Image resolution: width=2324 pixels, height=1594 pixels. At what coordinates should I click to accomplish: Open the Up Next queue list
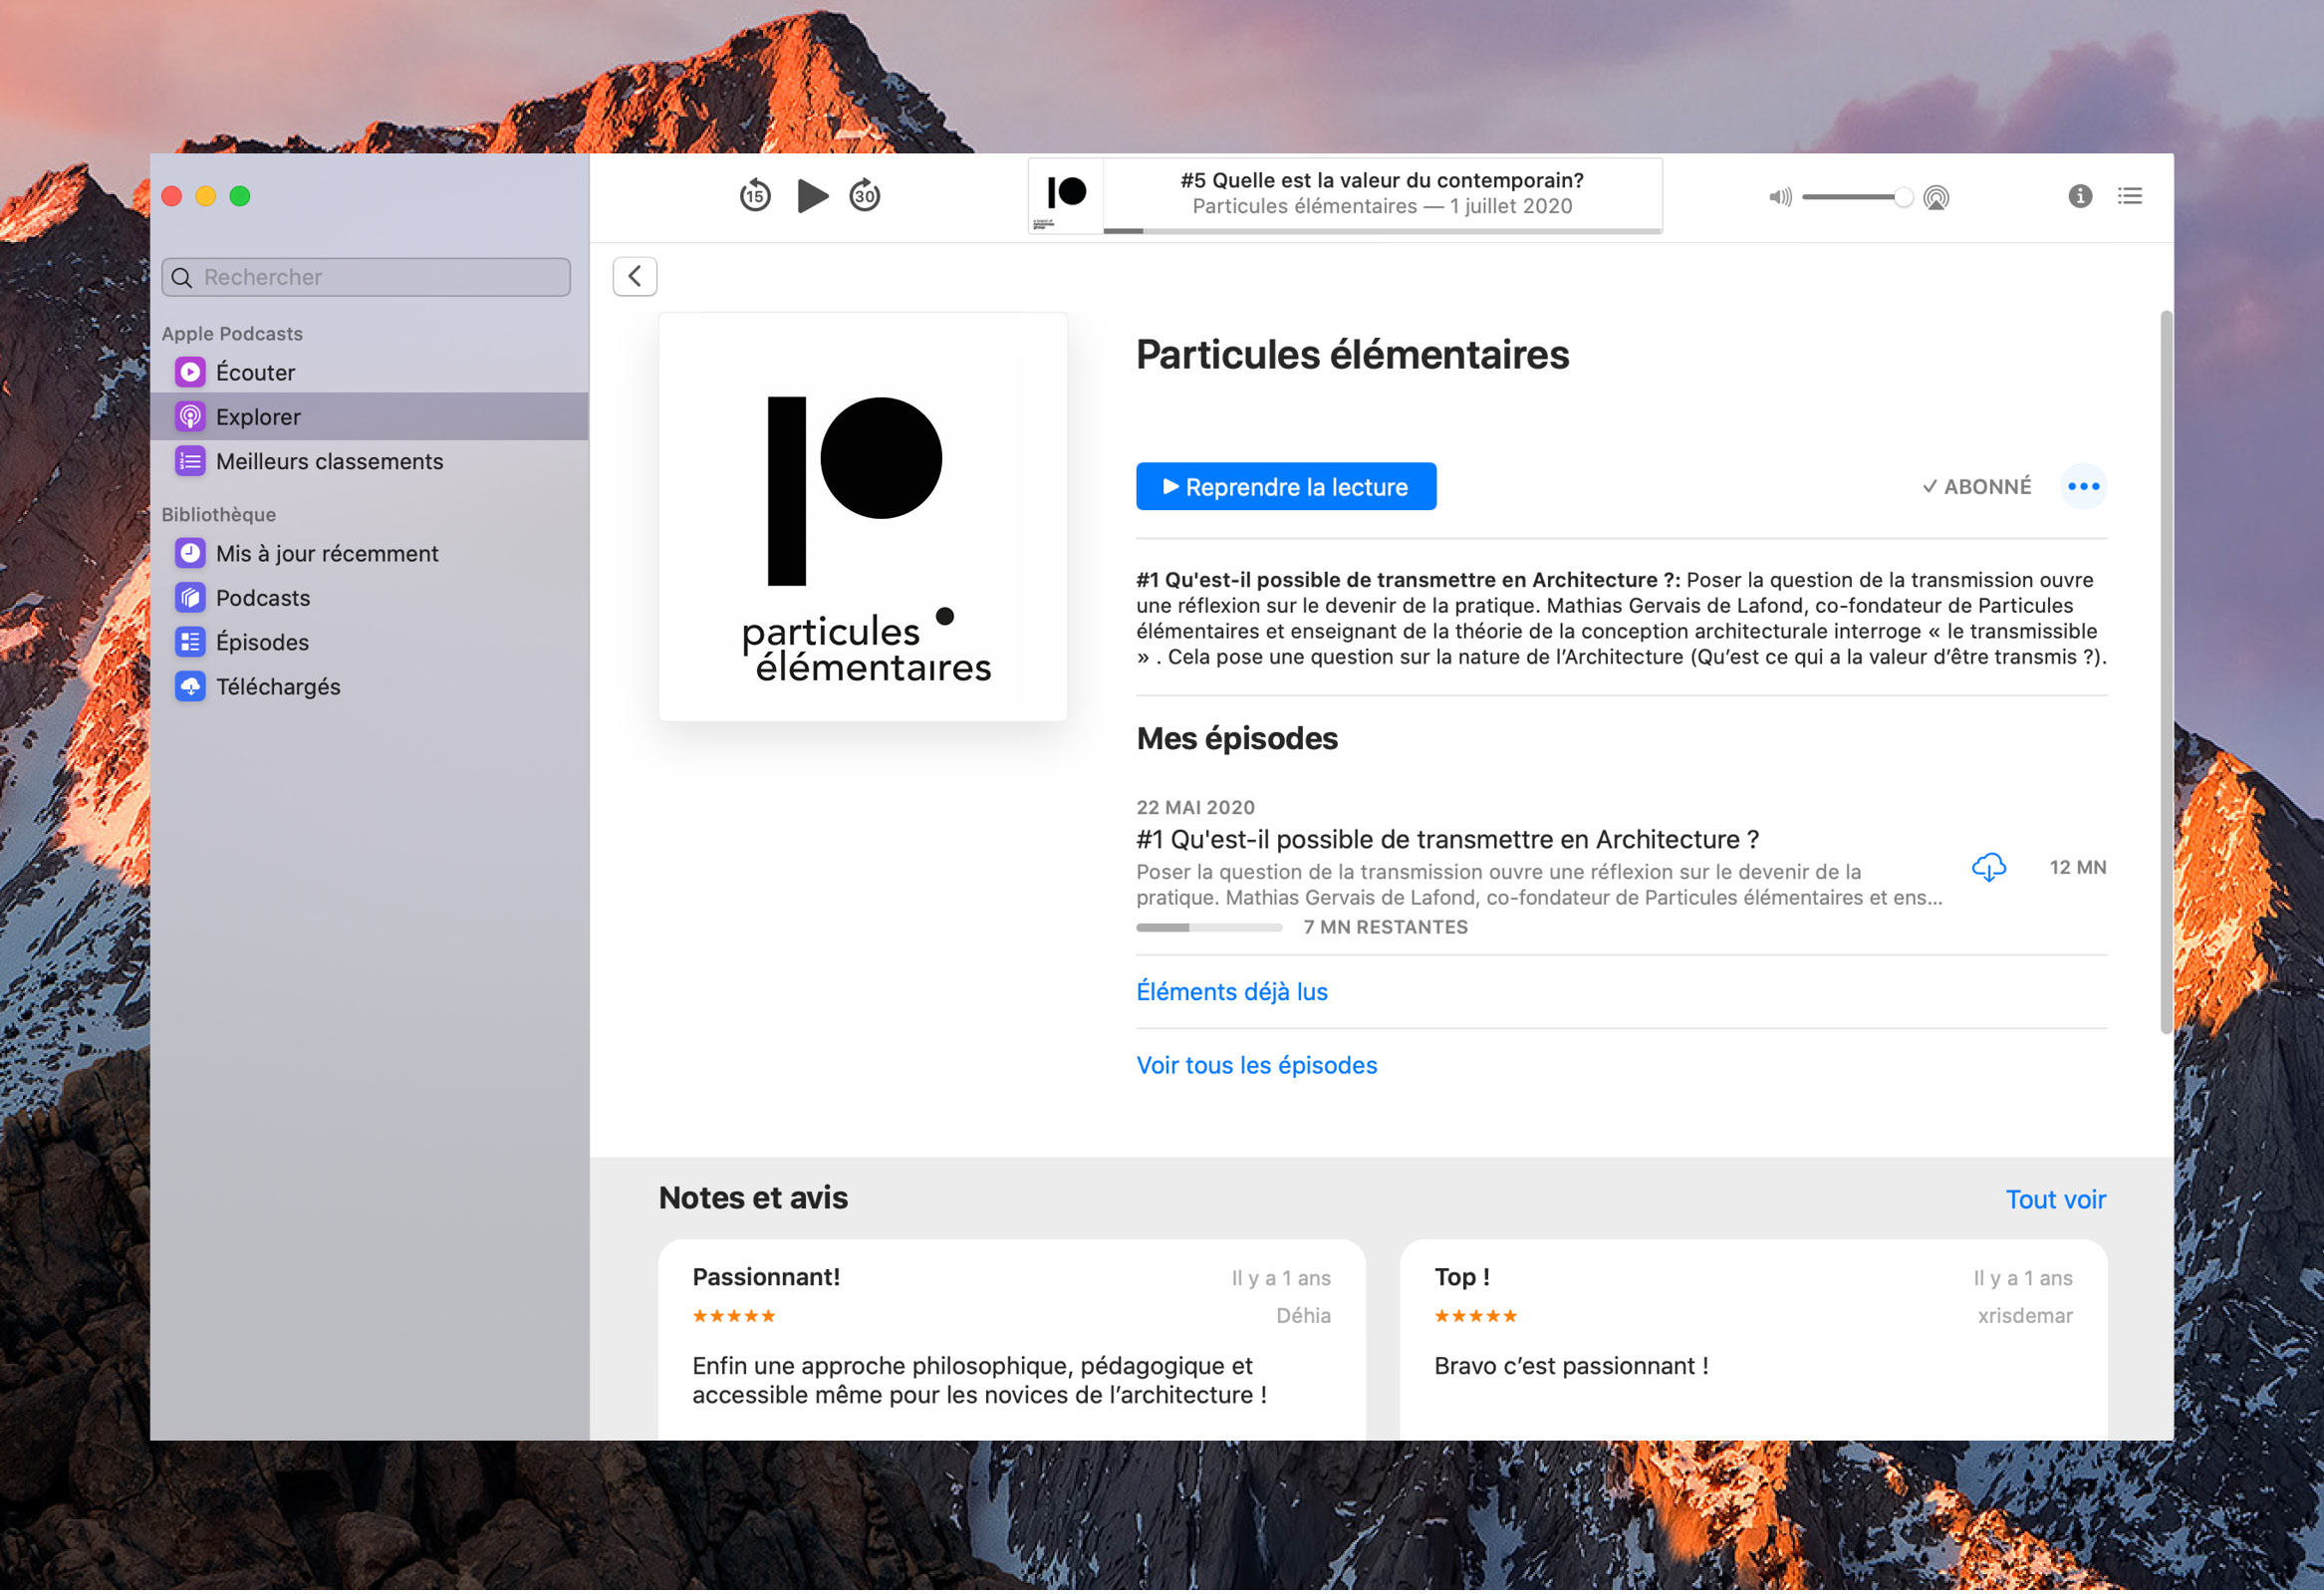coord(2130,196)
